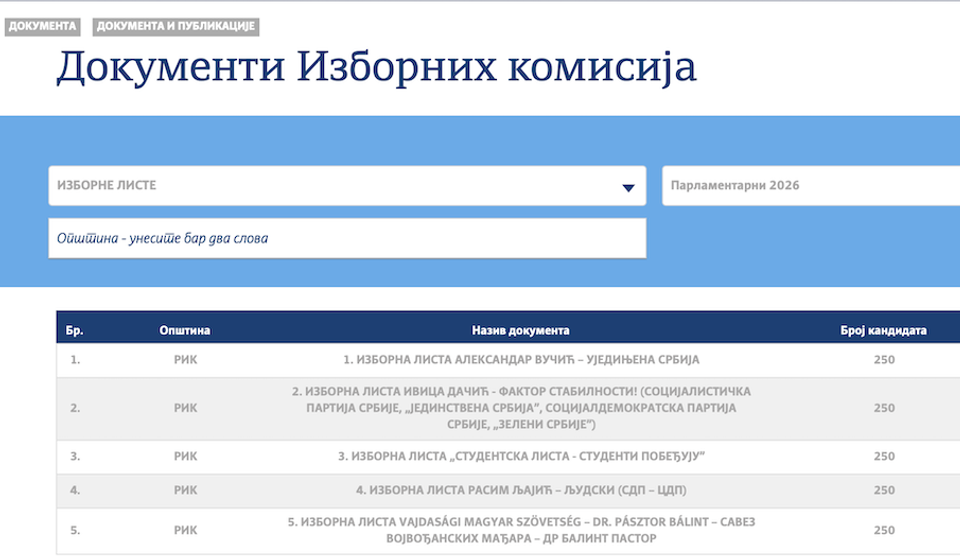Click row number 2. cell
Image resolution: width=960 pixels, height=560 pixels.
(75, 408)
